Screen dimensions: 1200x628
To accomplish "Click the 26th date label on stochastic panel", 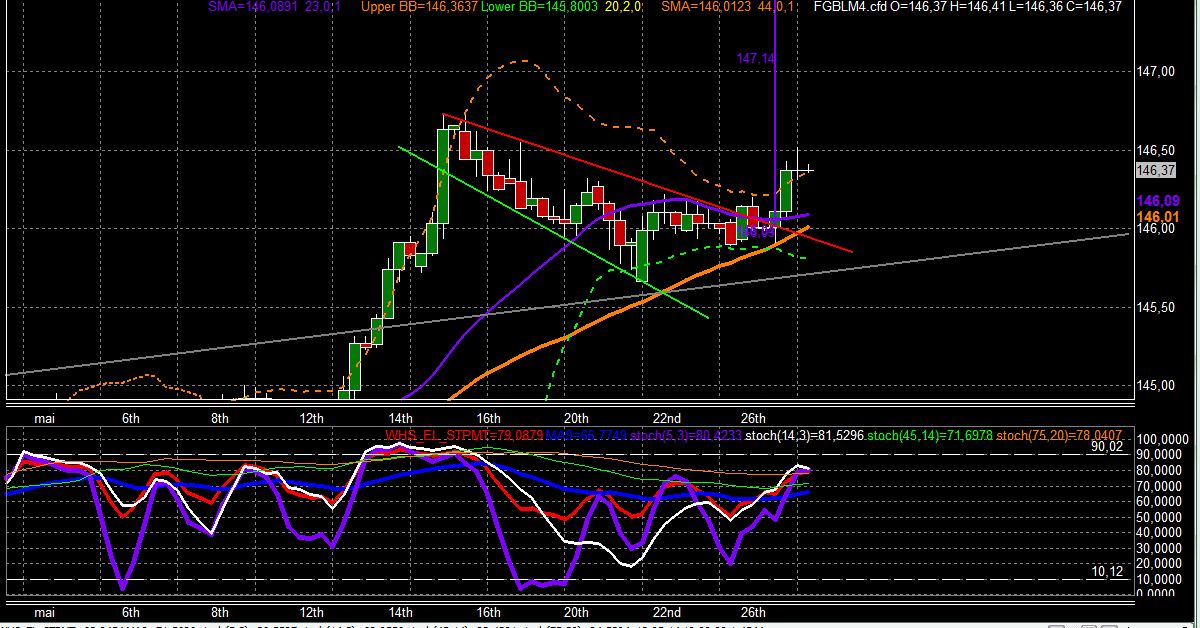I will [x=753, y=612].
